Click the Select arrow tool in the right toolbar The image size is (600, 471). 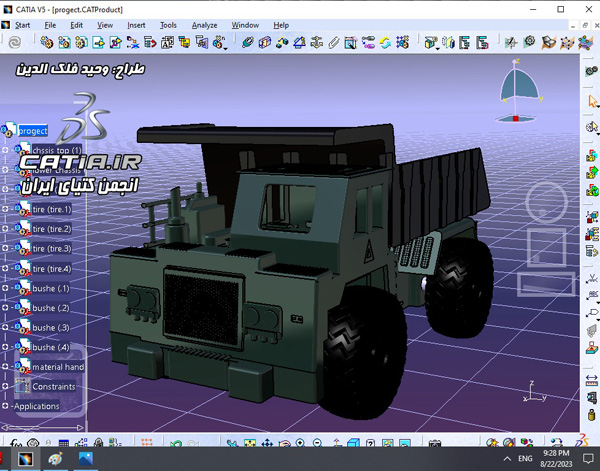pyautogui.click(x=592, y=101)
